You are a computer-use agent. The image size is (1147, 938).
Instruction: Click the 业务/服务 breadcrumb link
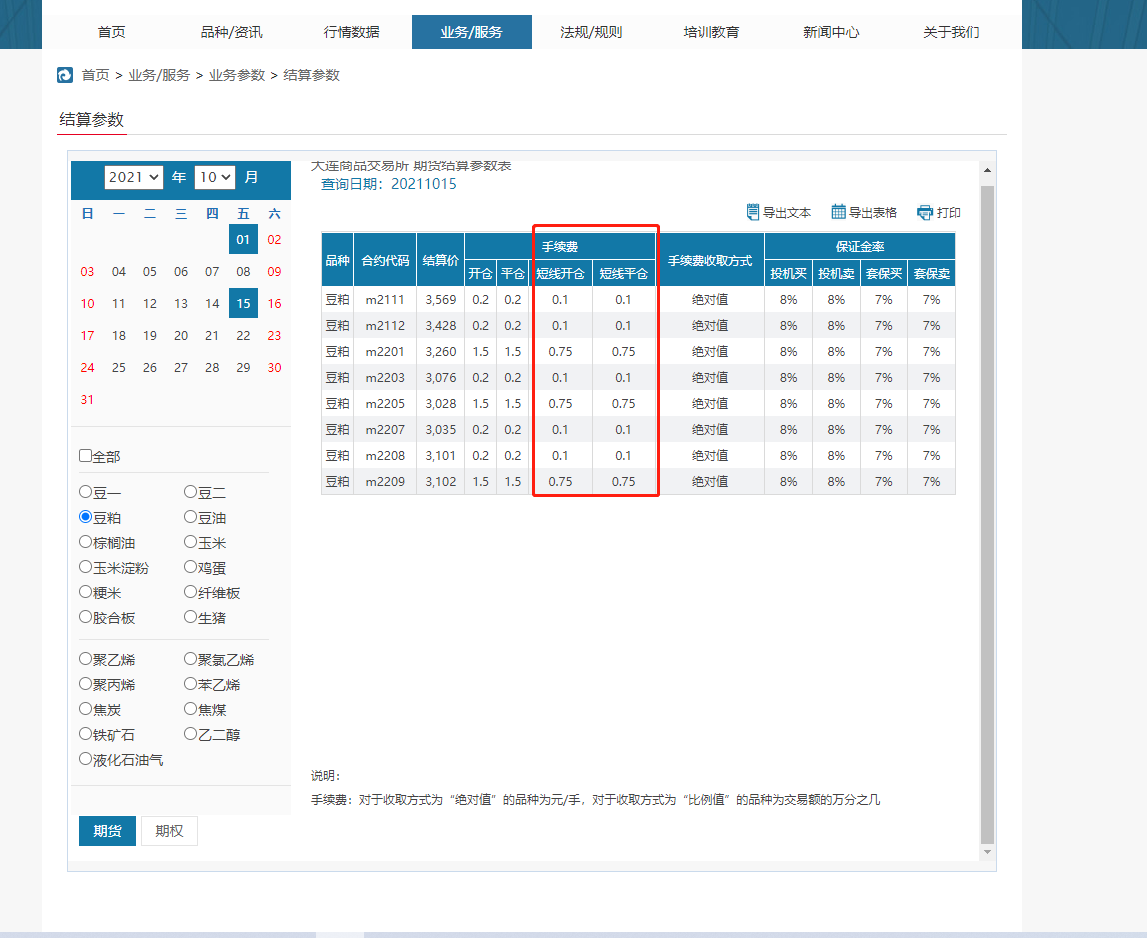pos(159,75)
